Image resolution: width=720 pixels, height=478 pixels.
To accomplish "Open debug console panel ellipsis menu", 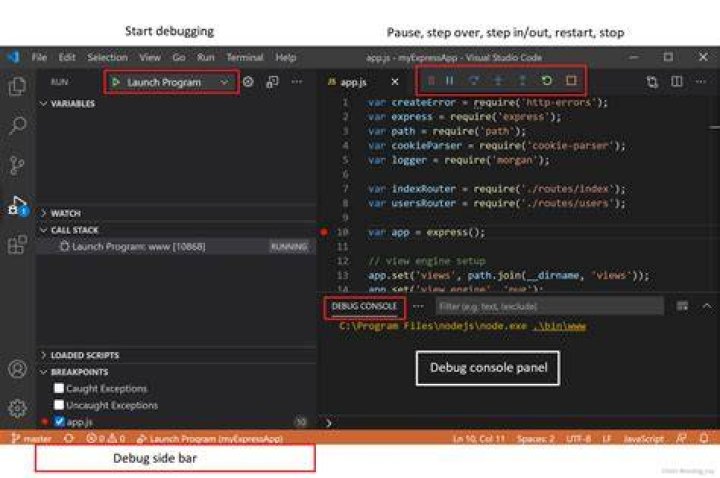I will pos(418,306).
